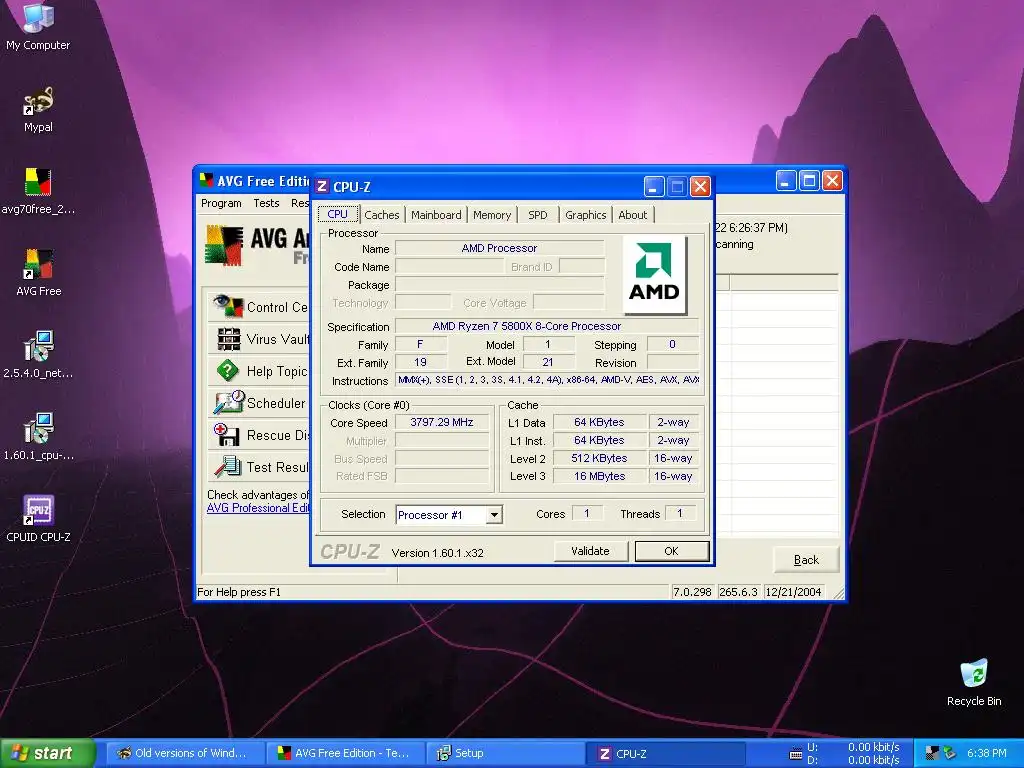The width and height of the screenshot is (1024, 768).
Task: Switch to the Caches tab
Action: point(381,215)
